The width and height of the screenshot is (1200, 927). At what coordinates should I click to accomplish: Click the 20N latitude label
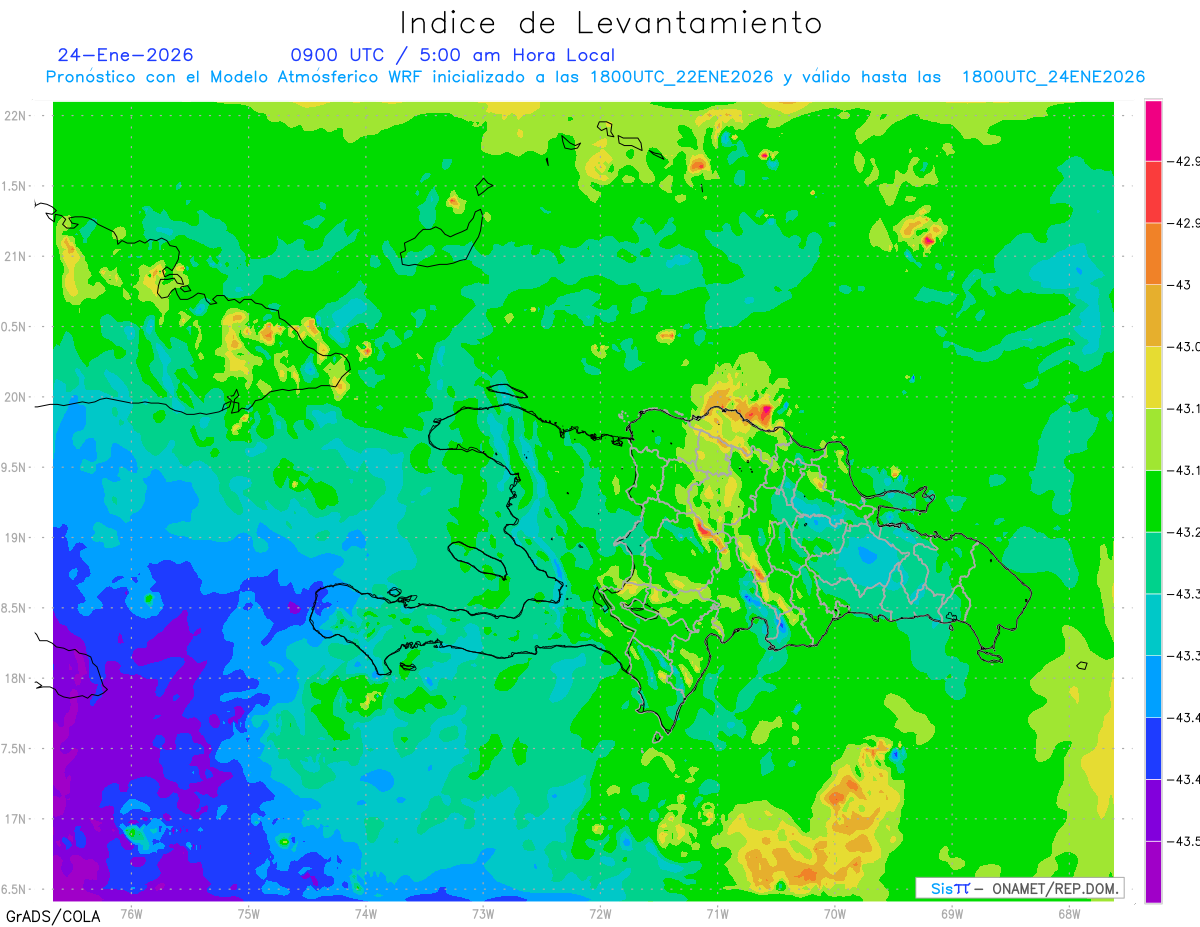(x=15, y=397)
